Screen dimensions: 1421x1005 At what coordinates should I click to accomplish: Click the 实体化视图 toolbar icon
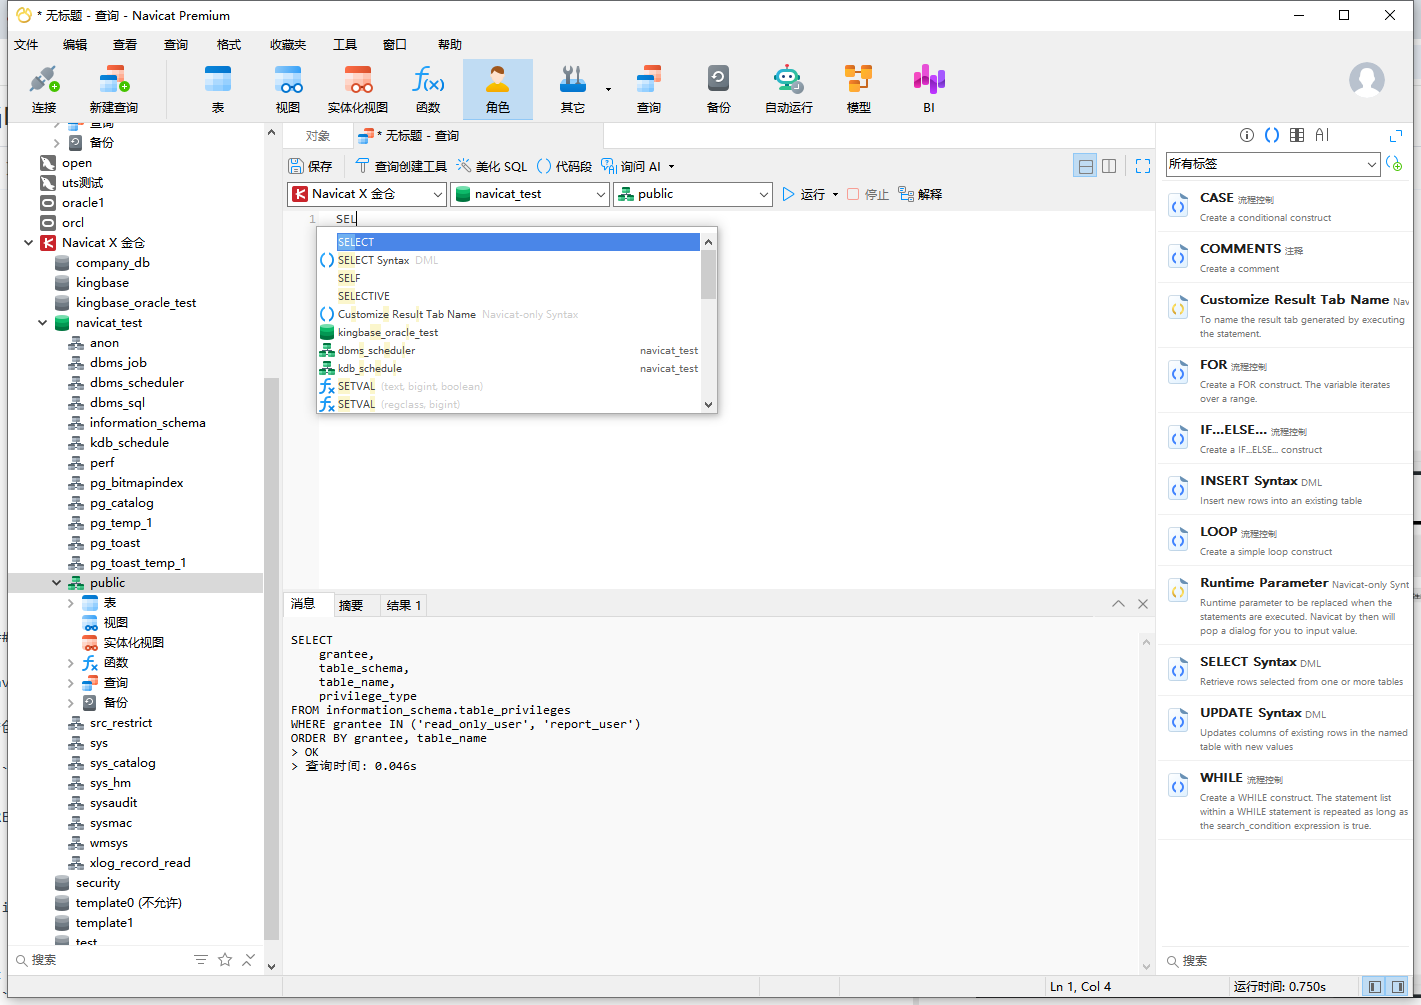coord(358,90)
